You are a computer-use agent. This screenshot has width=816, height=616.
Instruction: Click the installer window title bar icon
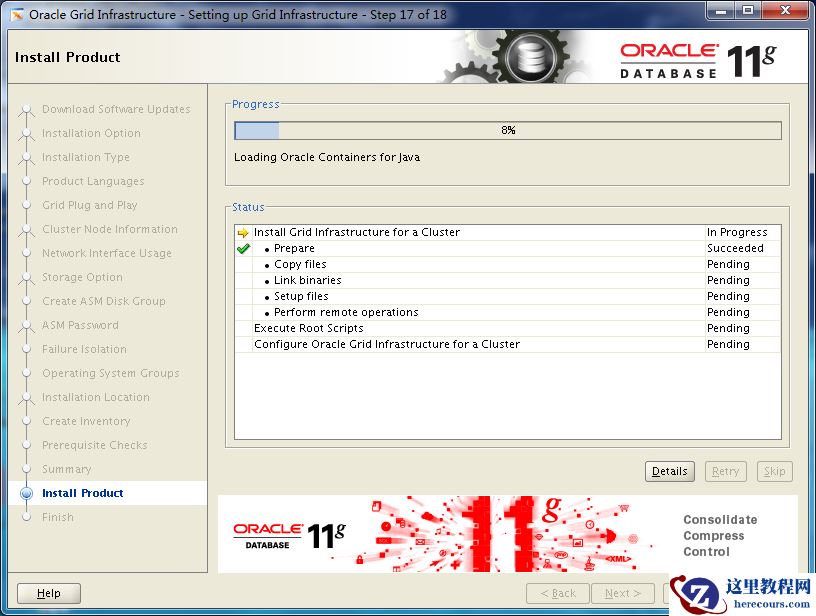coord(17,15)
